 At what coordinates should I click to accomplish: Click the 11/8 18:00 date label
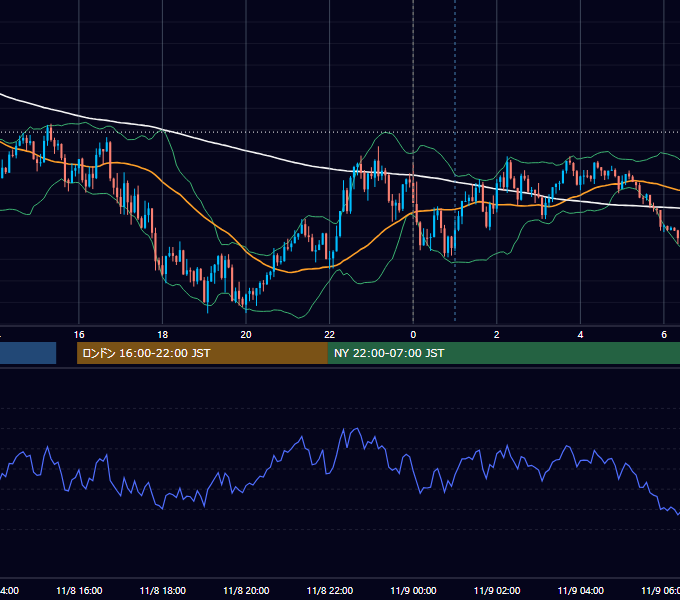click(x=163, y=591)
